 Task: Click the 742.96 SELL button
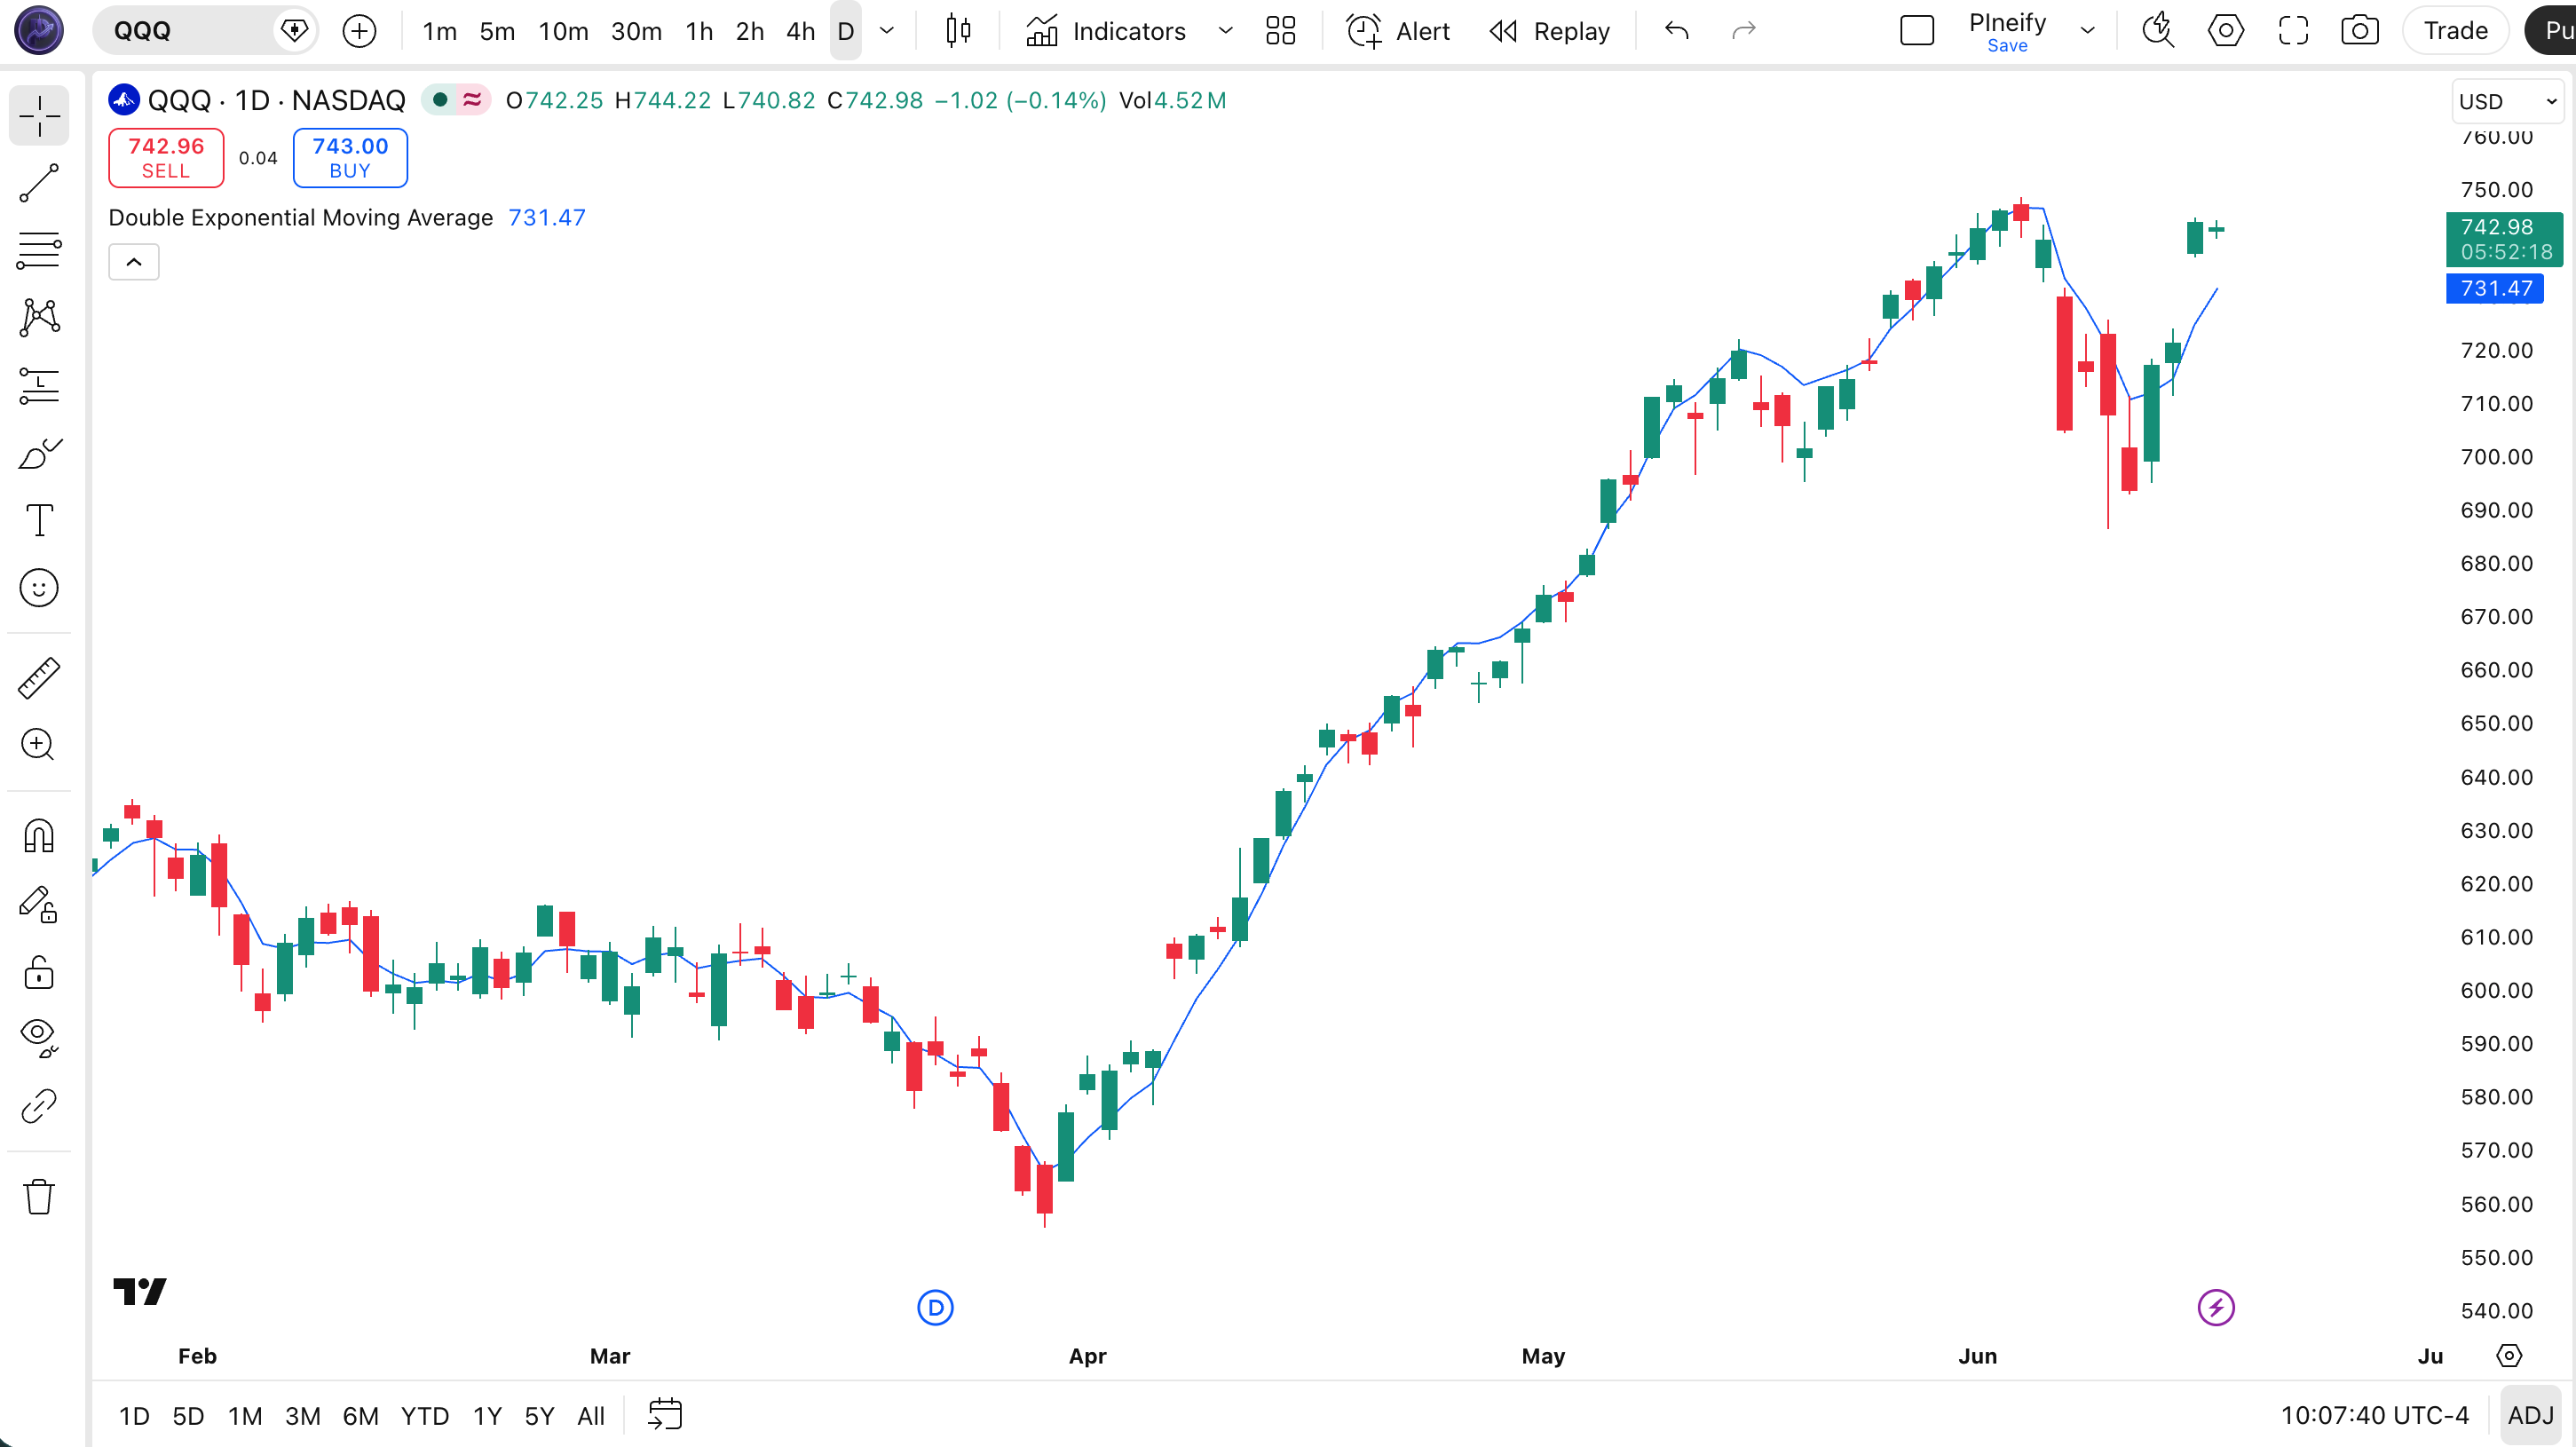166,157
